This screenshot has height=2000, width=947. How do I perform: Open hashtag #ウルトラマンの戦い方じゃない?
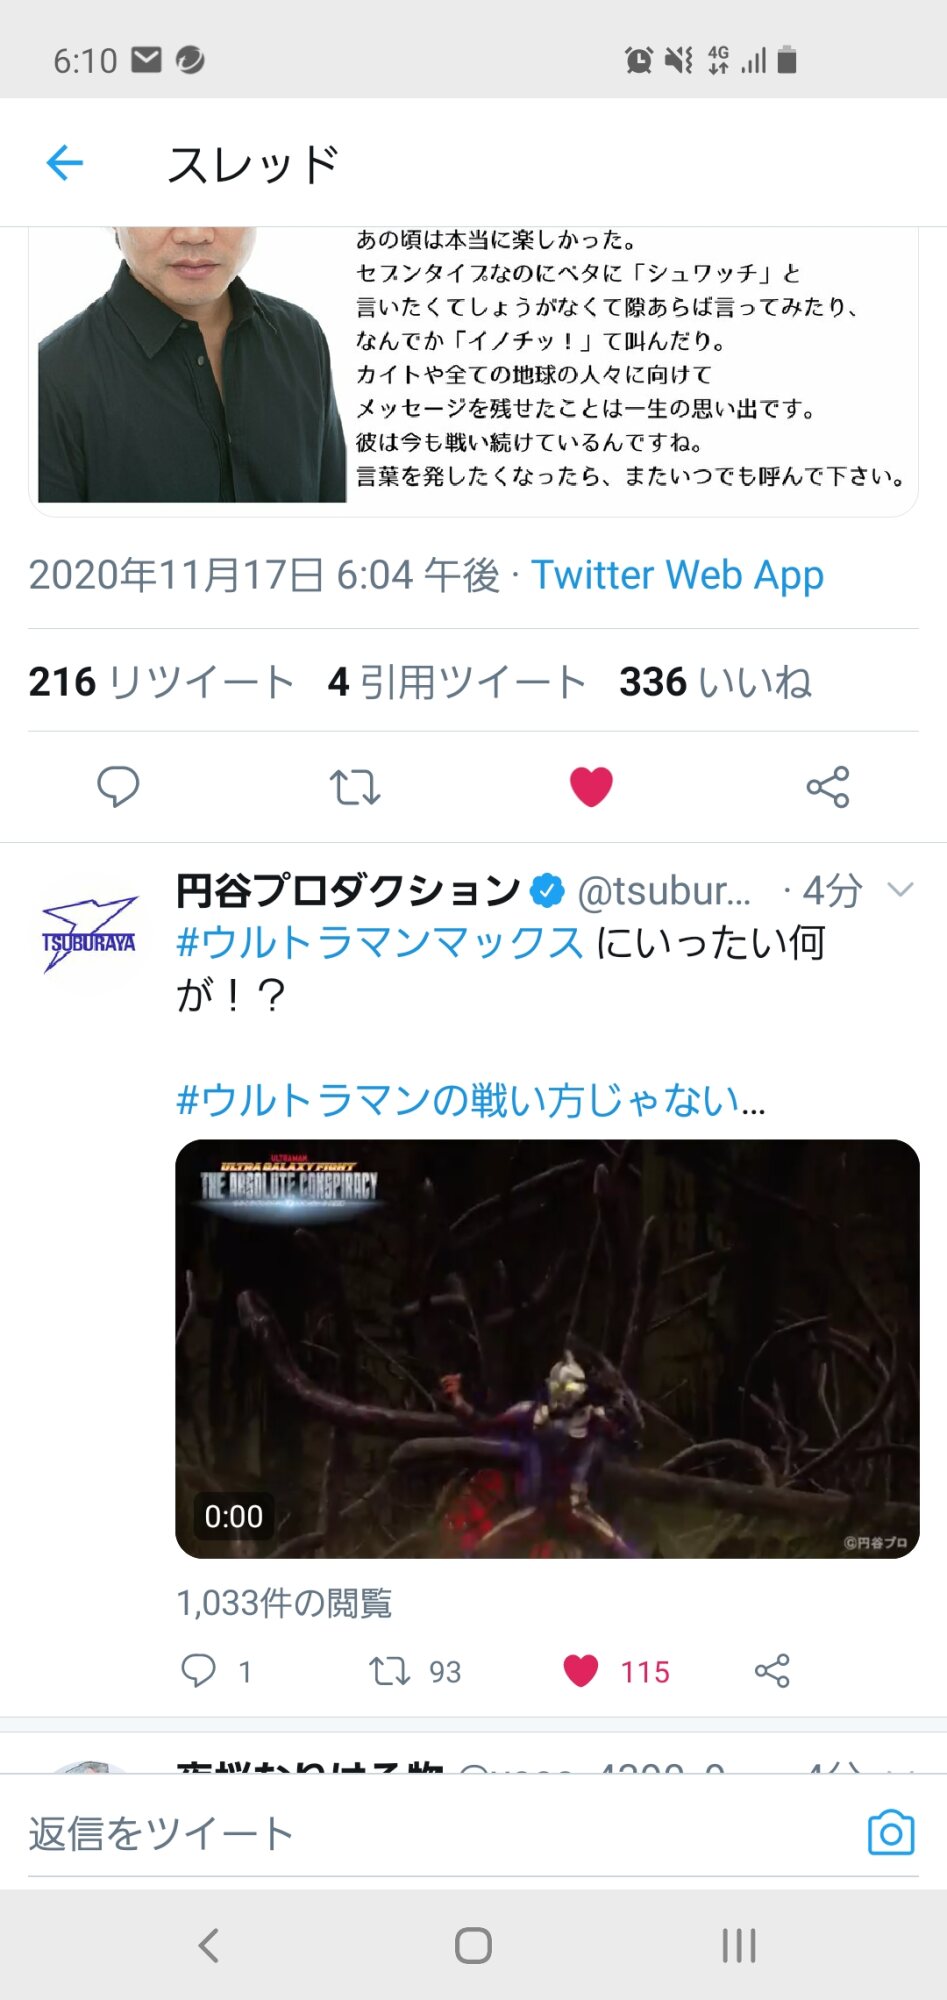pos(470,1100)
